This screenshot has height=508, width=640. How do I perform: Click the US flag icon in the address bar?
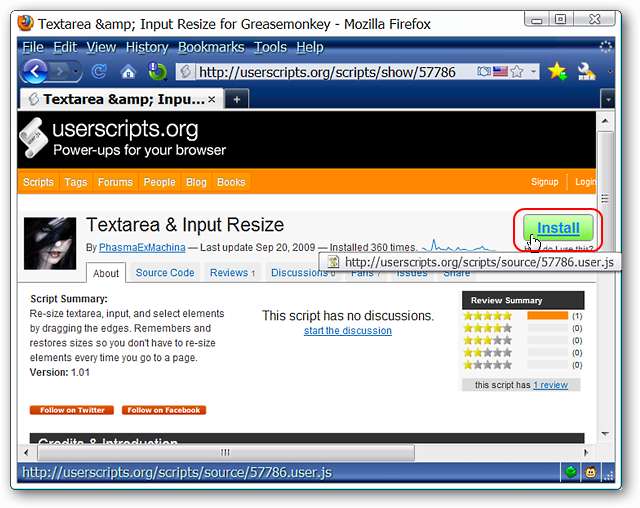tap(500, 72)
